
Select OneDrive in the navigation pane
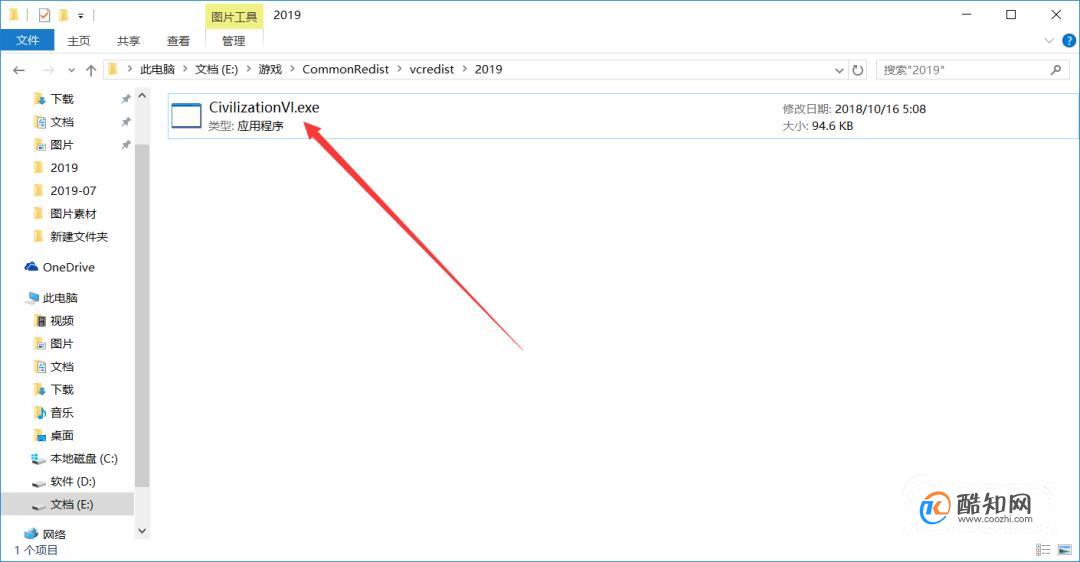(69, 267)
